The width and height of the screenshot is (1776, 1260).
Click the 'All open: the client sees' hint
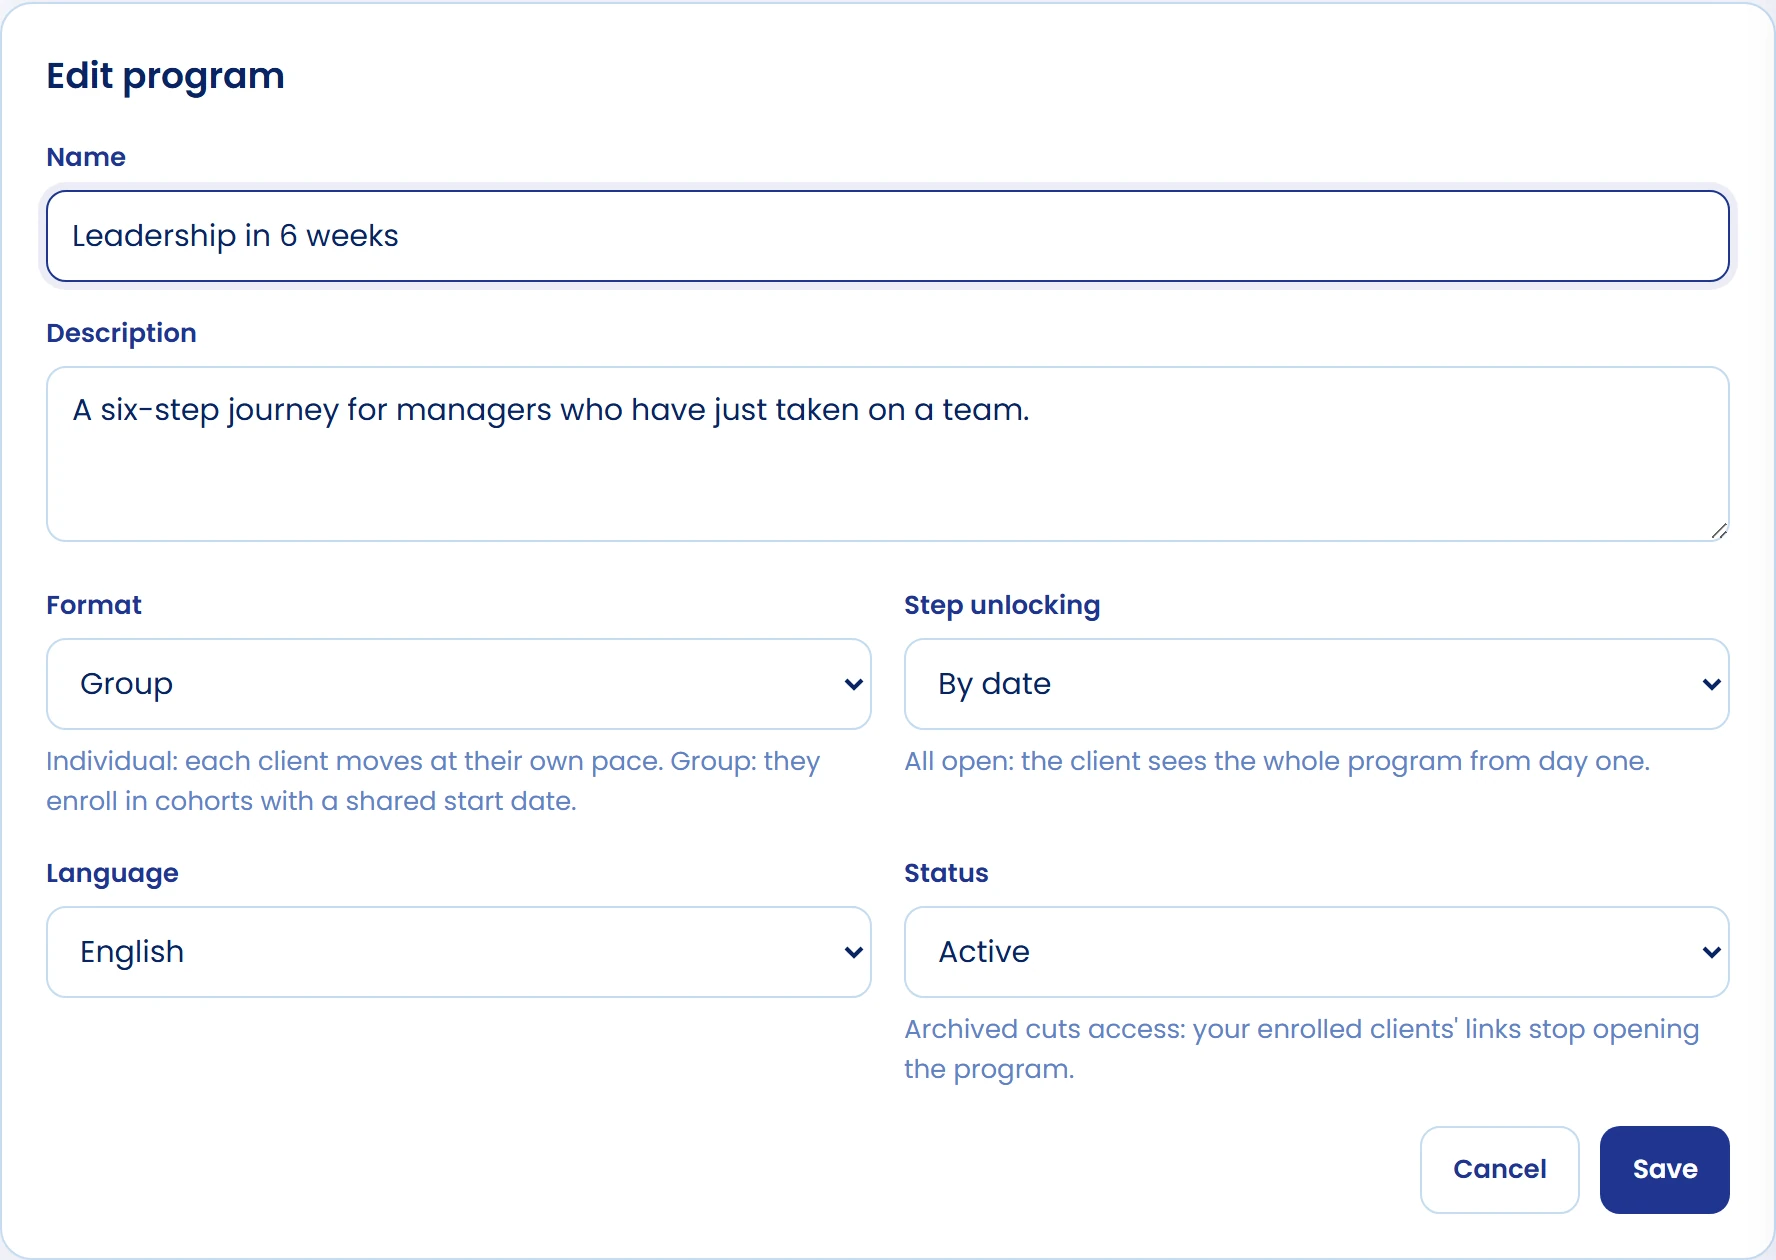click(1277, 761)
